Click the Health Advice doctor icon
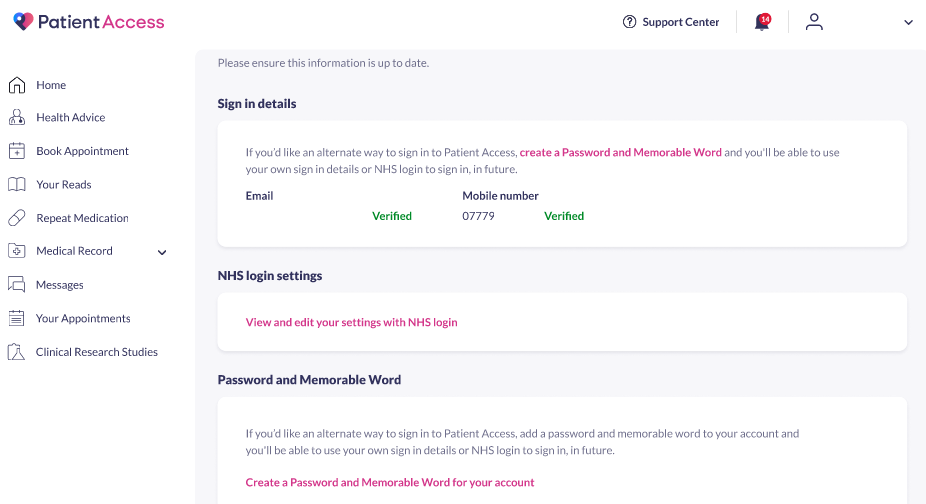 coord(16,118)
